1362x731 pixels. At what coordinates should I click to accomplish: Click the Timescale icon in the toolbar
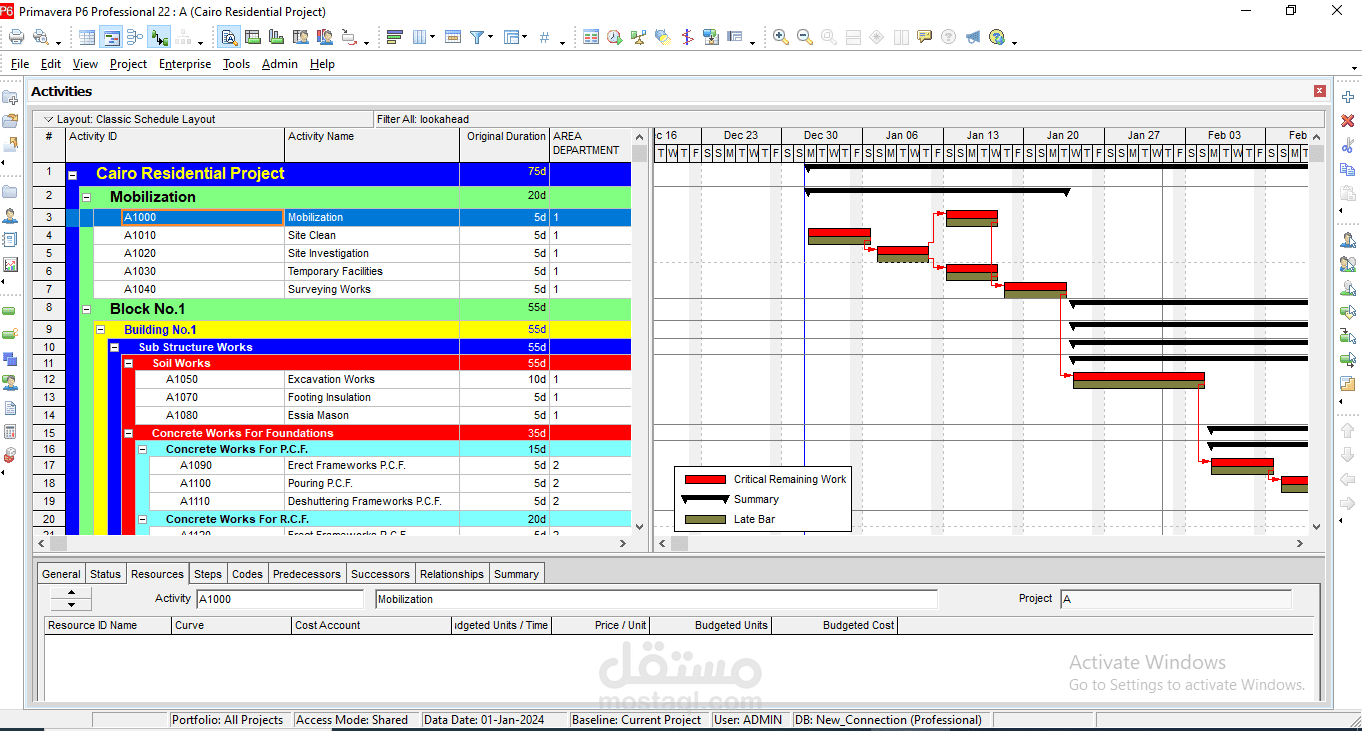(453, 37)
